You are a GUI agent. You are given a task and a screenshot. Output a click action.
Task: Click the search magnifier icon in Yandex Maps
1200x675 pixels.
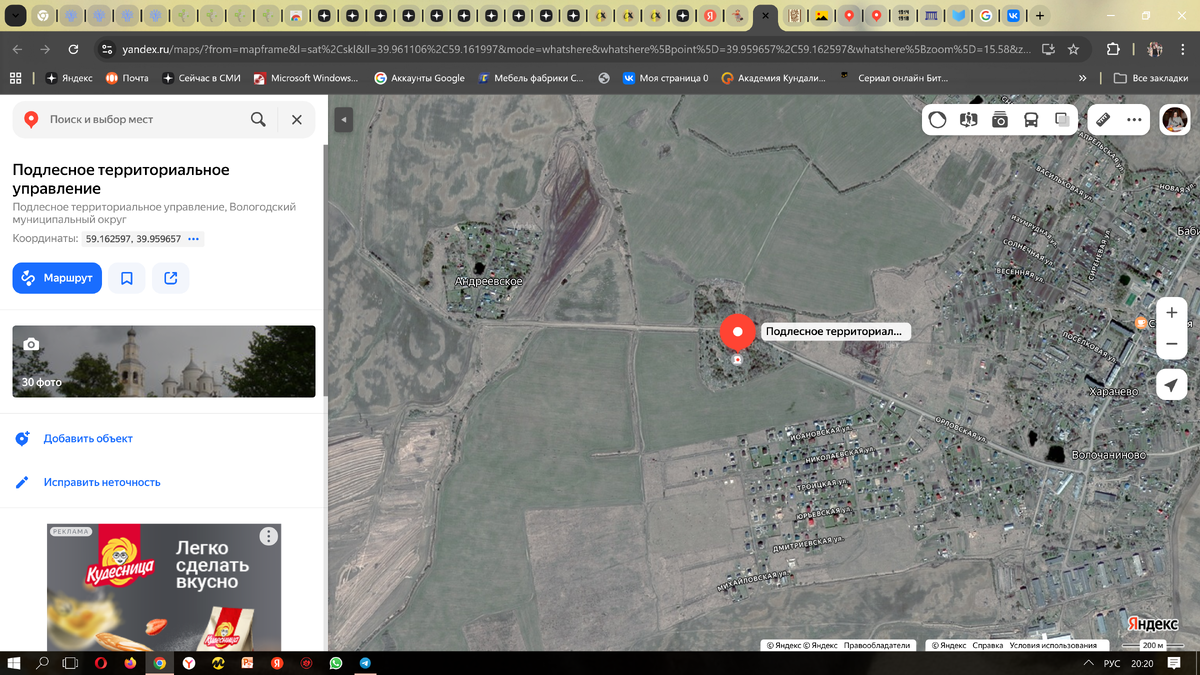pos(258,119)
